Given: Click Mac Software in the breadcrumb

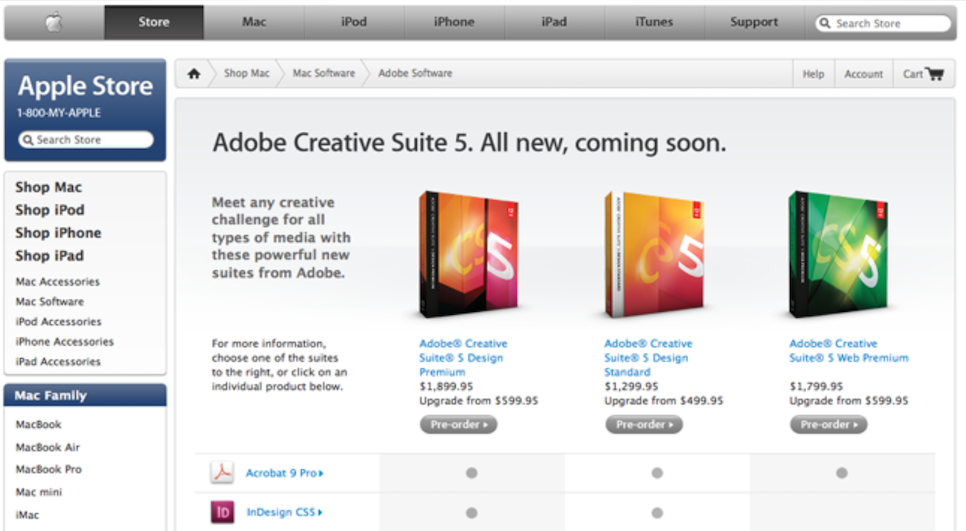Looking at the screenshot, I should pyautogui.click(x=323, y=74).
